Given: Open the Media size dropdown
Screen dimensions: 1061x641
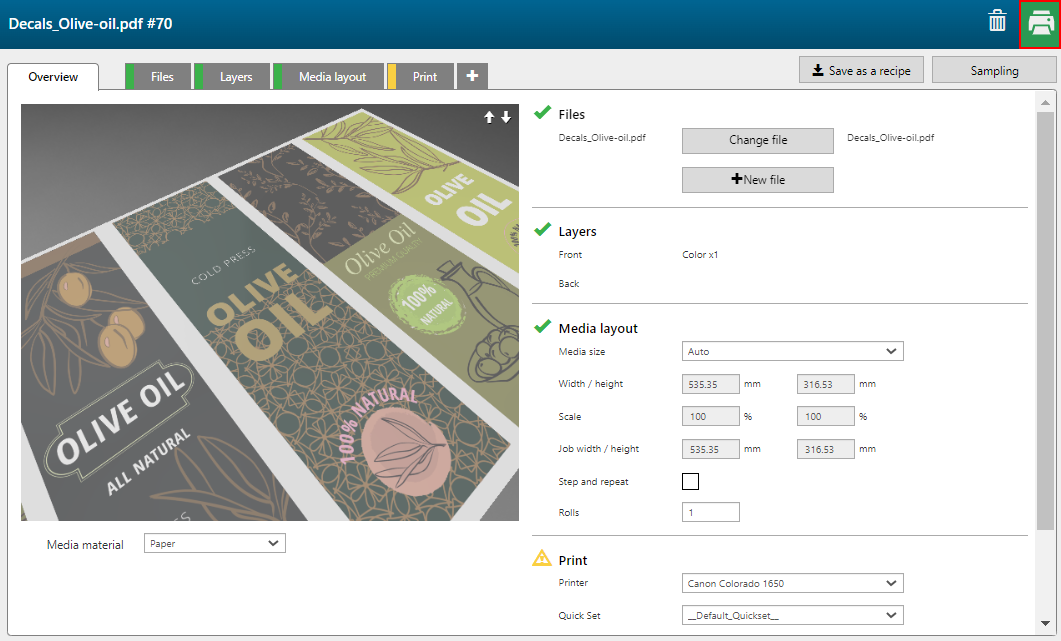Looking at the screenshot, I should click(792, 351).
